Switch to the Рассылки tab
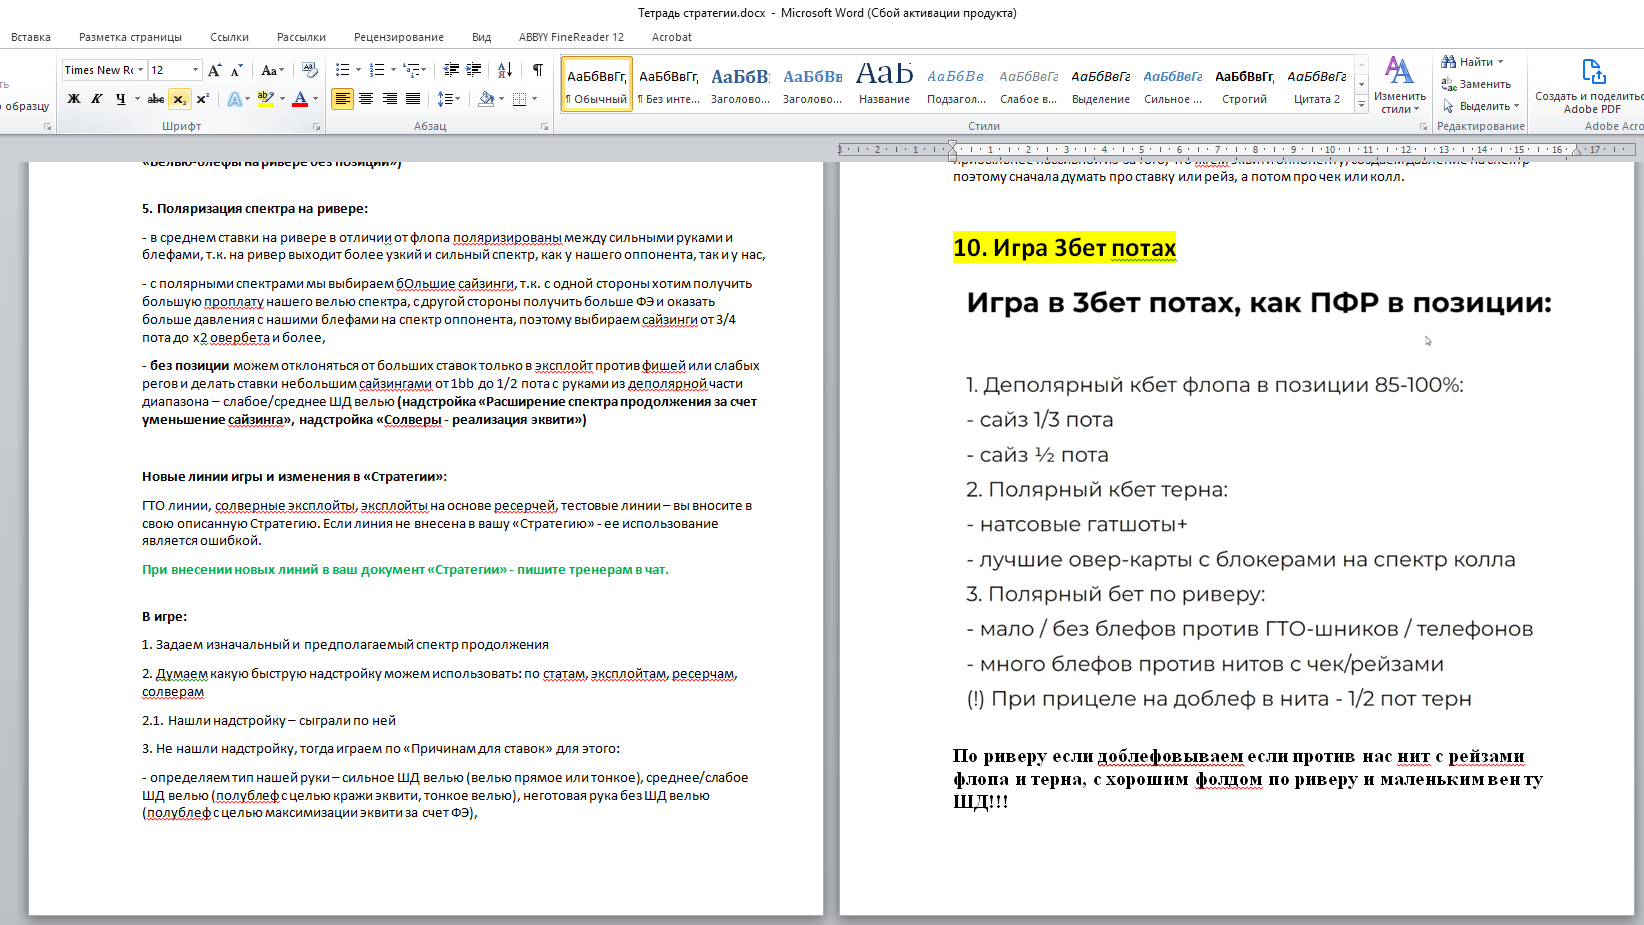The height and width of the screenshot is (925, 1644). click(x=301, y=37)
